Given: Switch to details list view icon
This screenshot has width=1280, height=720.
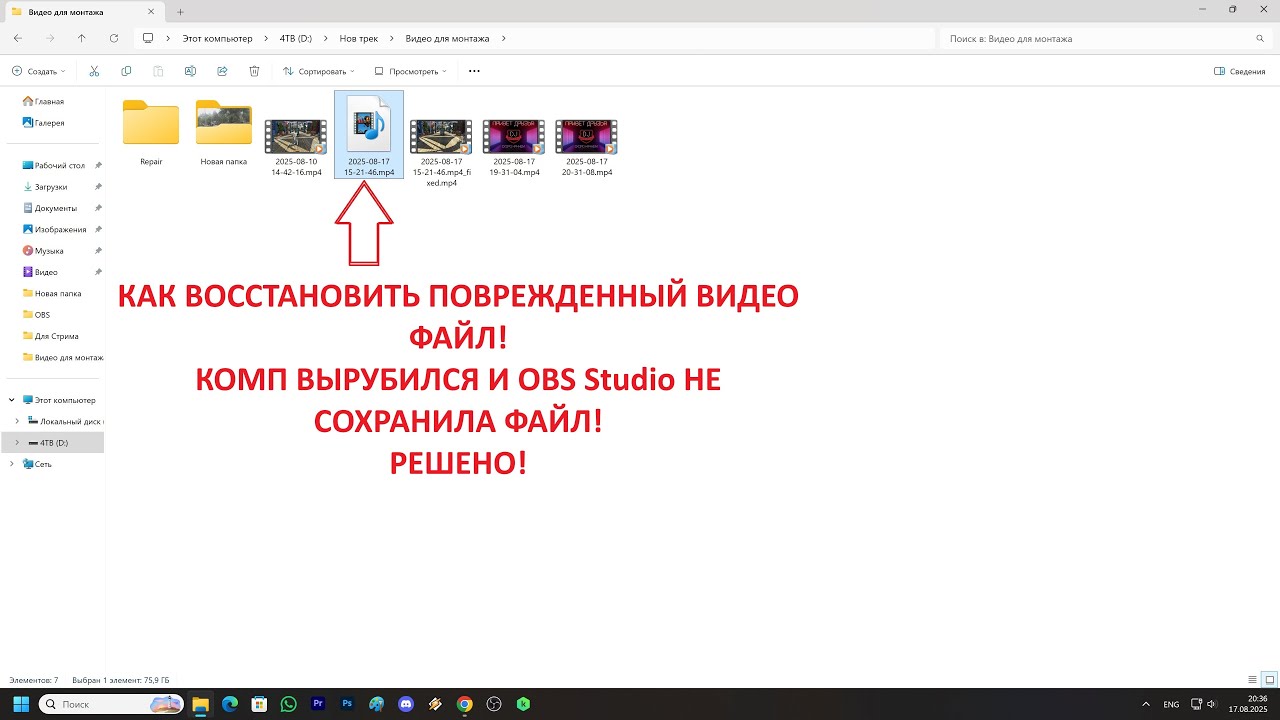Looking at the screenshot, I should (x=1252, y=680).
